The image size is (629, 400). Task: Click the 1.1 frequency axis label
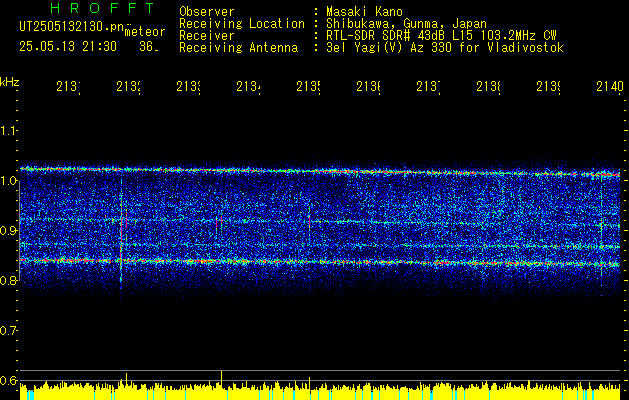click(x=9, y=130)
